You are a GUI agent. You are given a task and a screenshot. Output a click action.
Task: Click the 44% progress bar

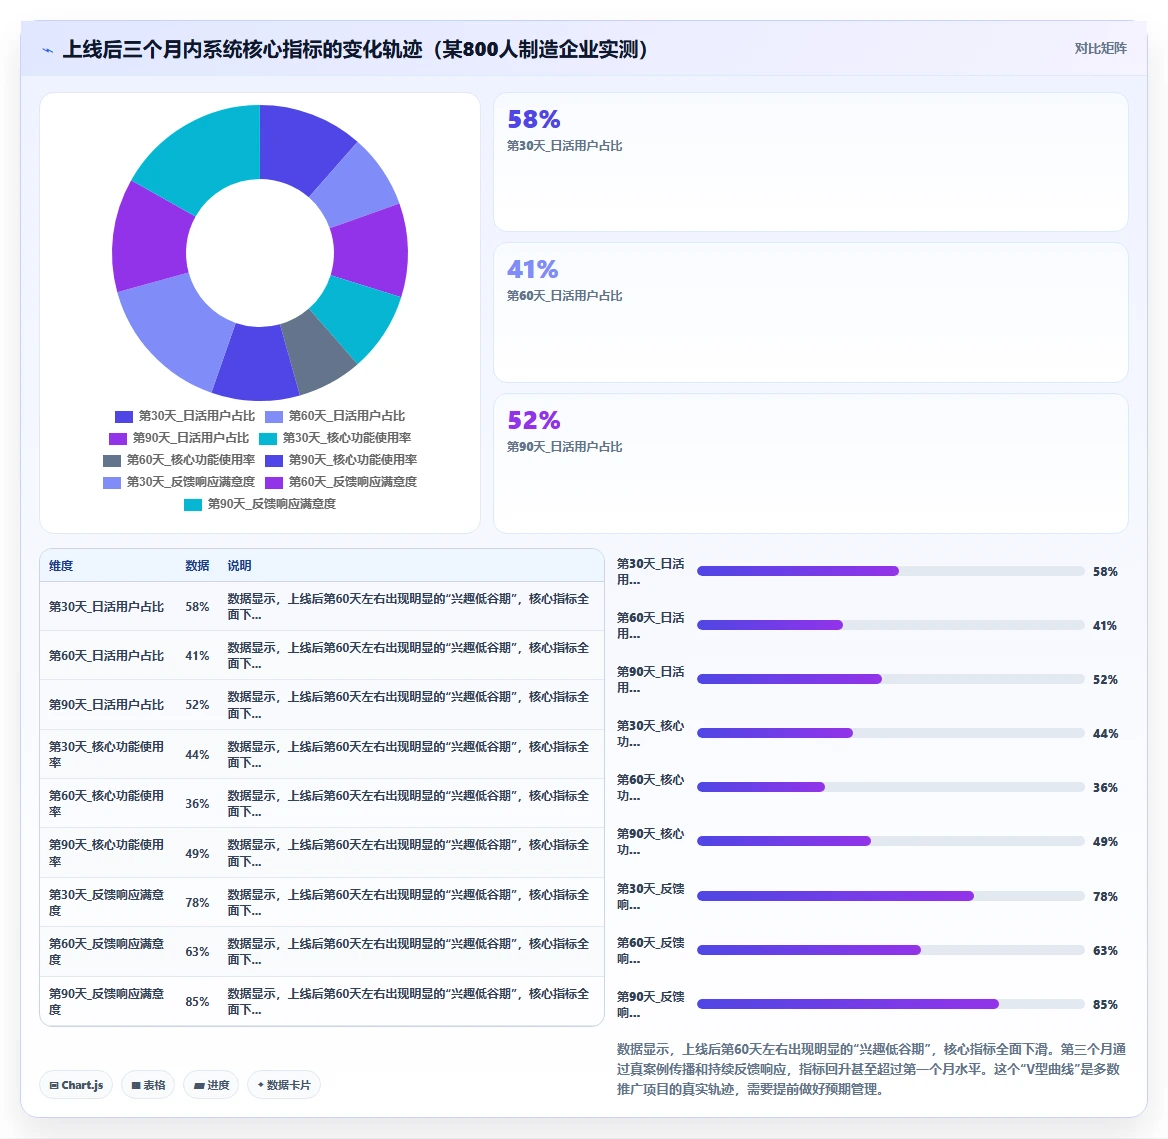890,733
